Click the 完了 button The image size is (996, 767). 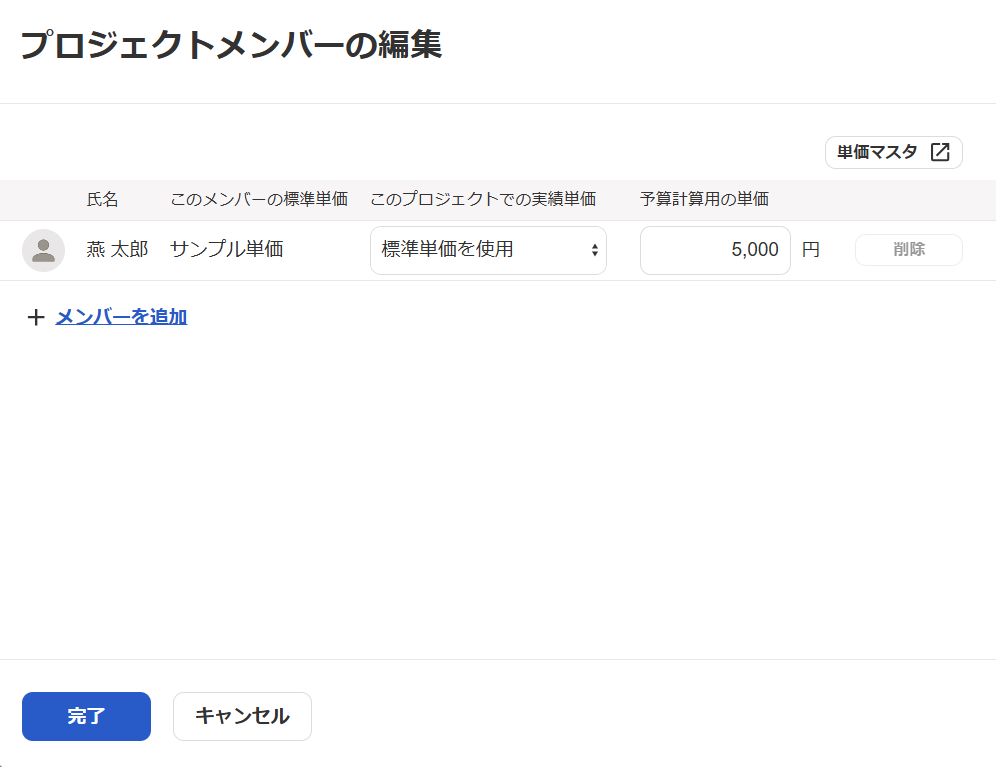pyautogui.click(x=86, y=716)
